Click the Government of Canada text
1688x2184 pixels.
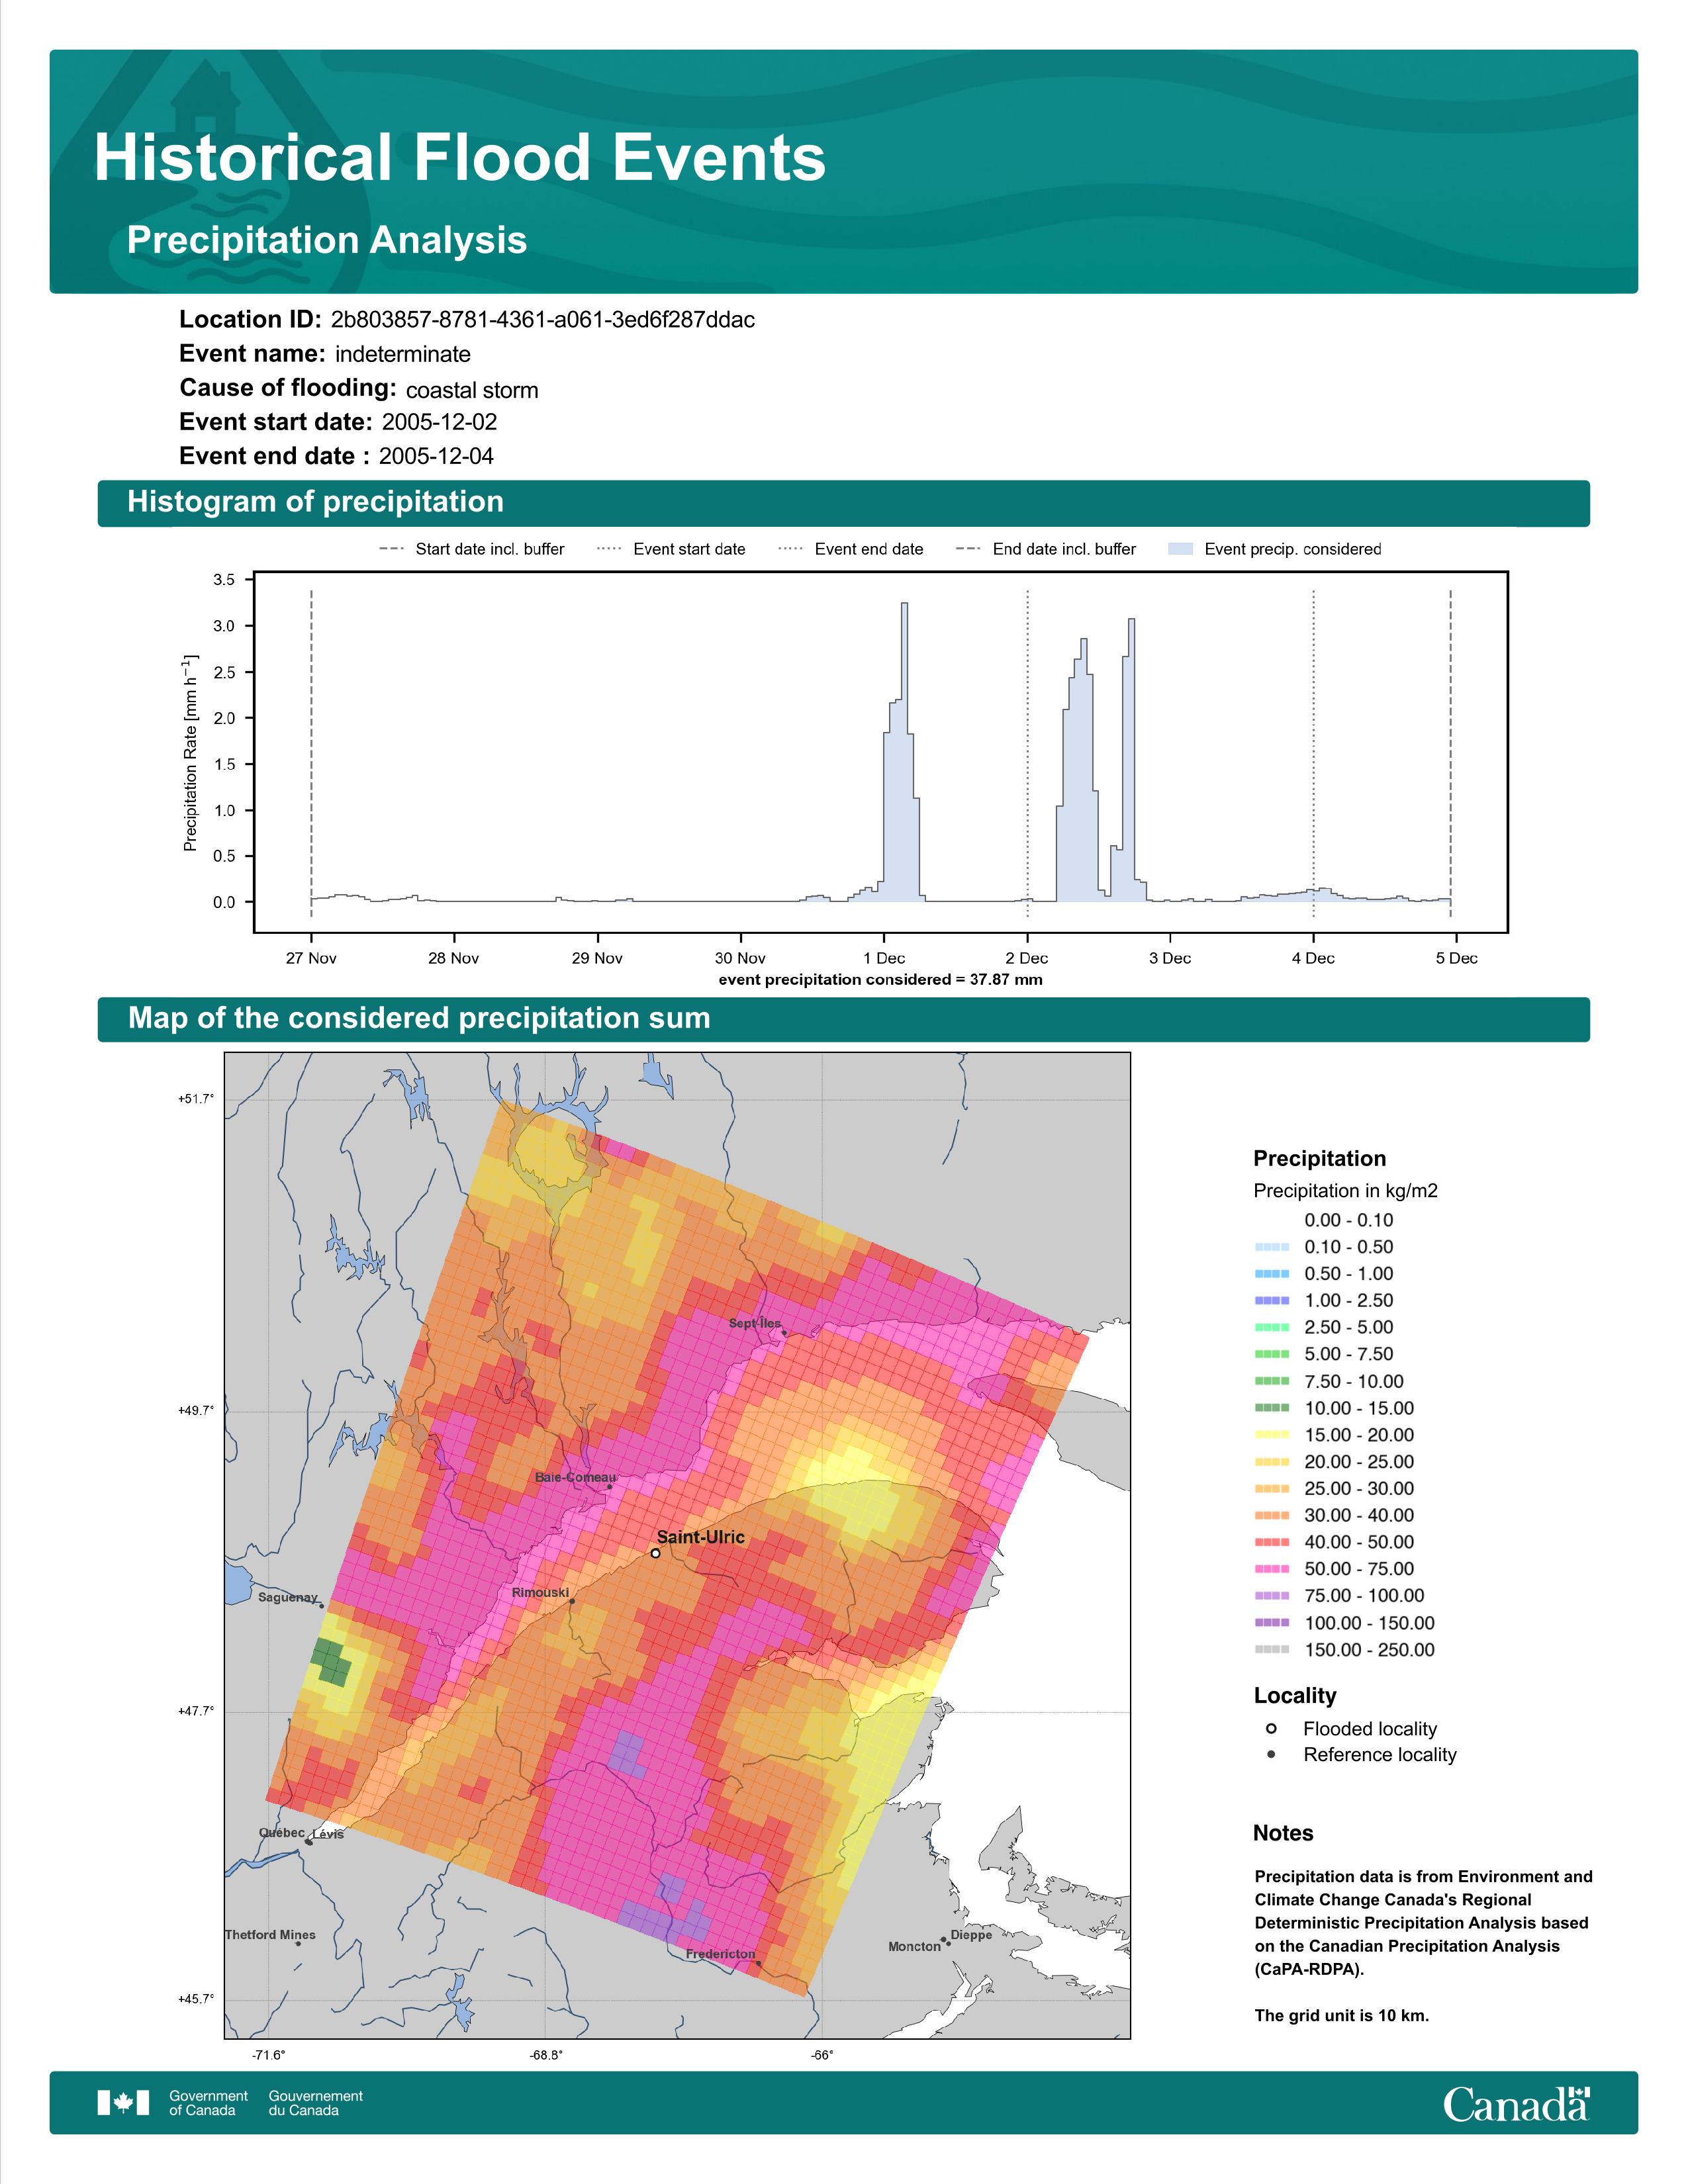pyautogui.click(x=208, y=2103)
